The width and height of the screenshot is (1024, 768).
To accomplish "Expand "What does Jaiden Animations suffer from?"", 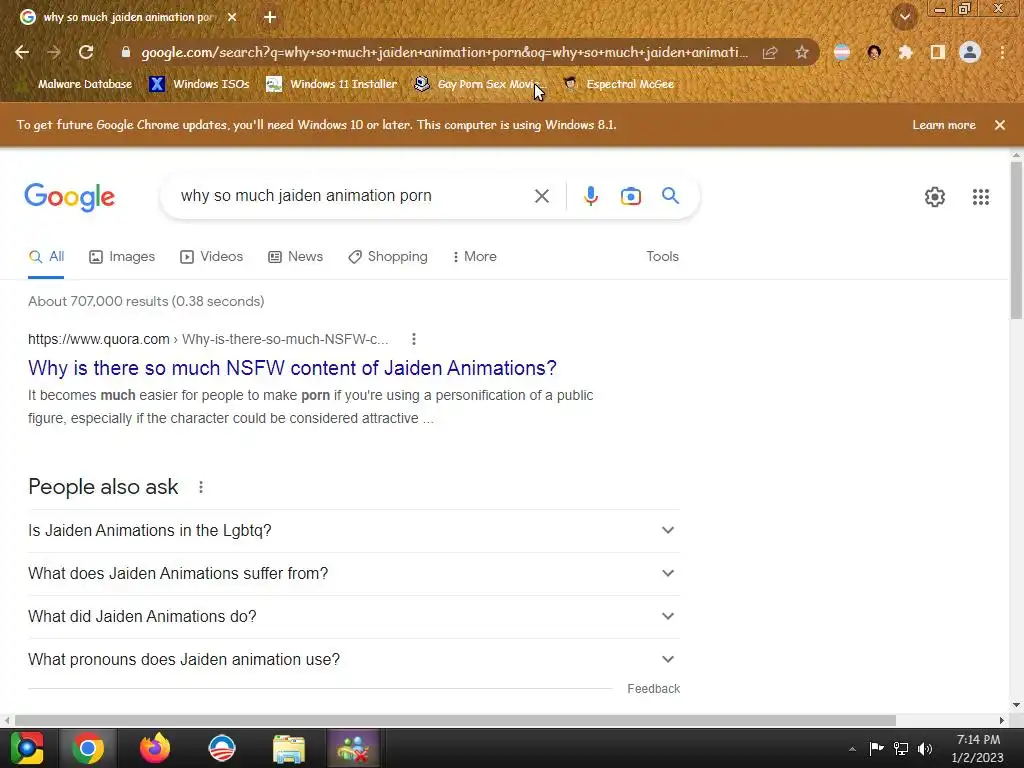I will click(354, 573).
